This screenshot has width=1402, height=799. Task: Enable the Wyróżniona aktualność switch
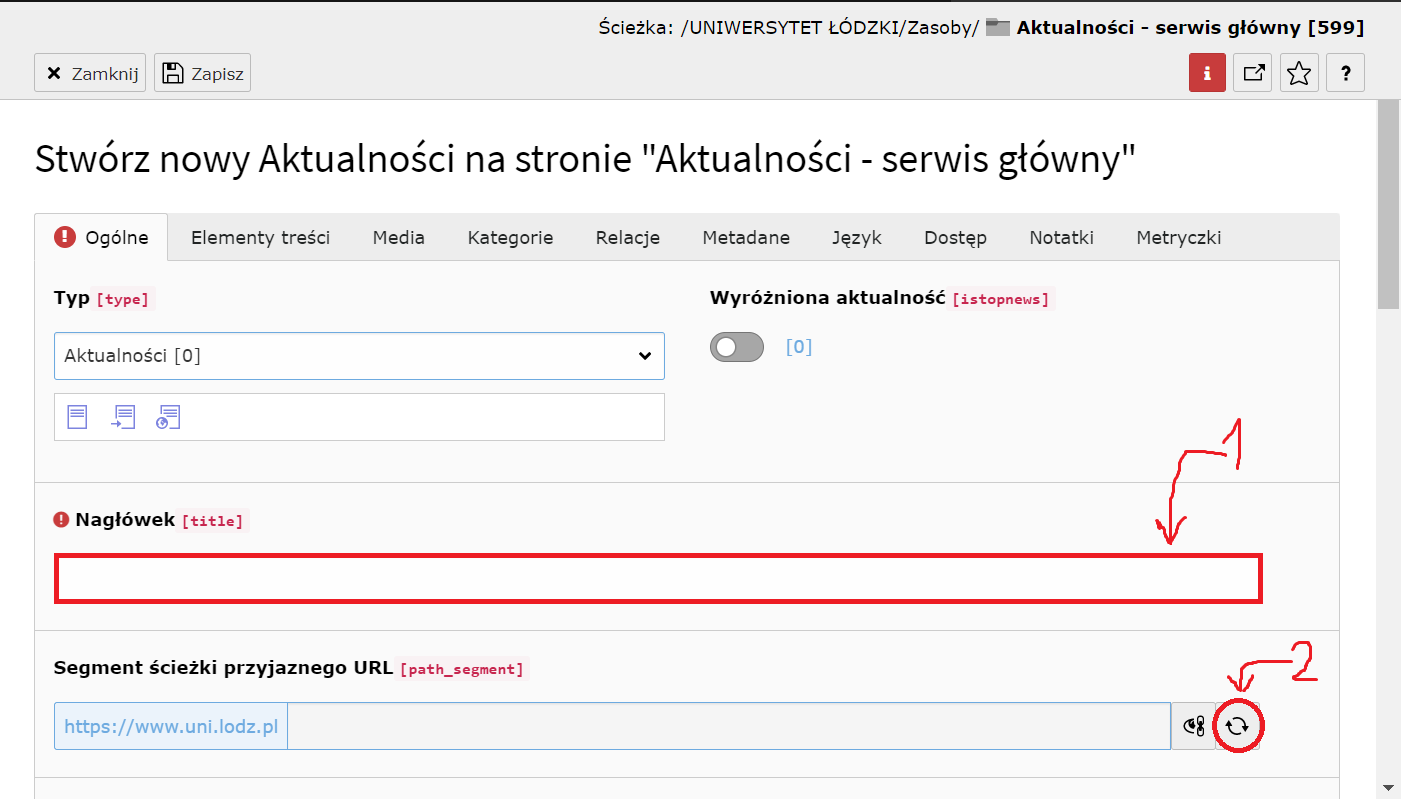tap(736, 347)
